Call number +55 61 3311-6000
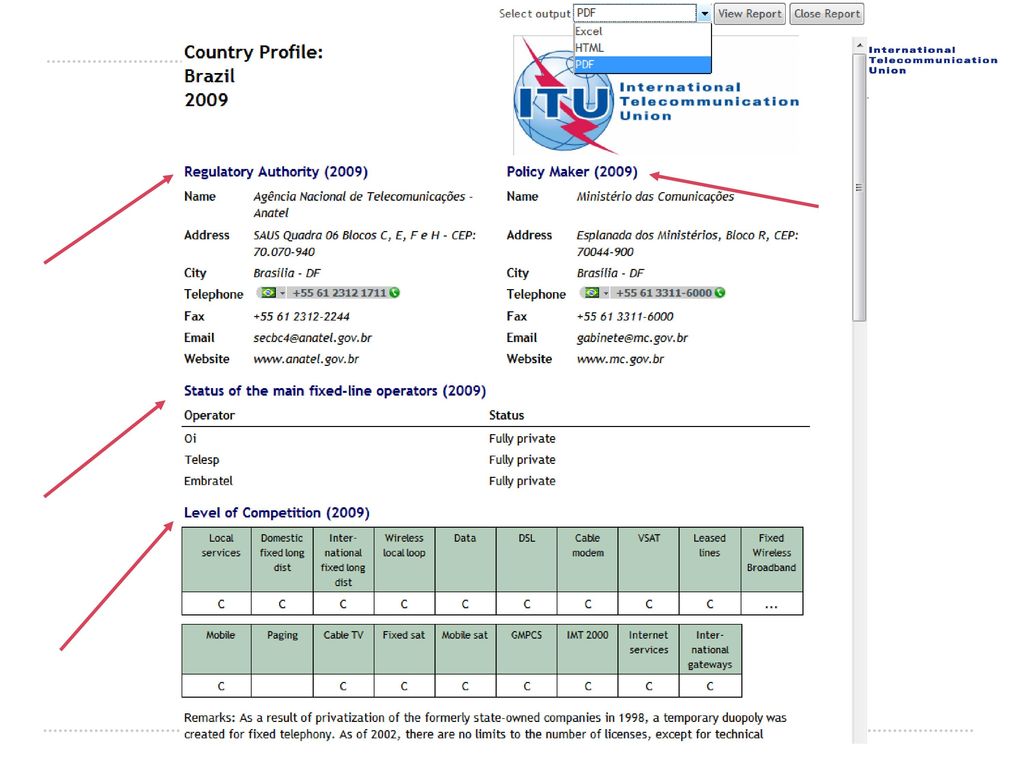 664,293
